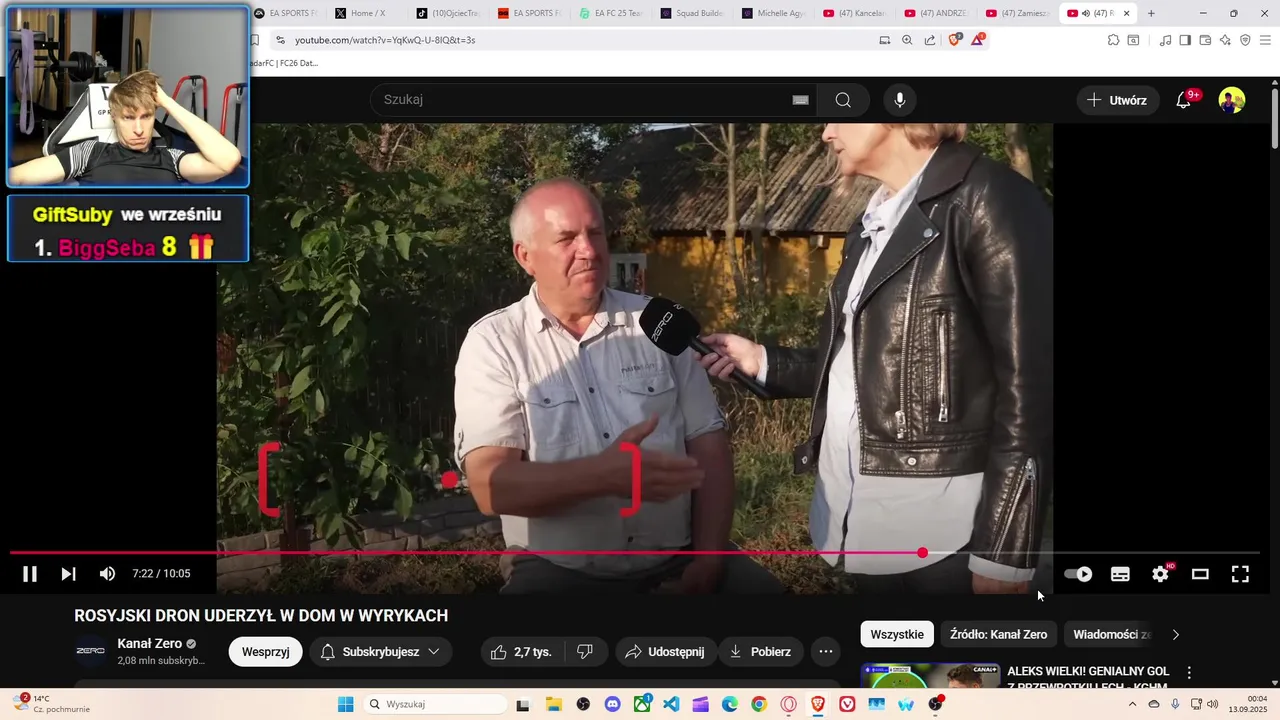Open the more actions (three dots) menu under the video
The image size is (1280, 720).
click(x=826, y=652)
